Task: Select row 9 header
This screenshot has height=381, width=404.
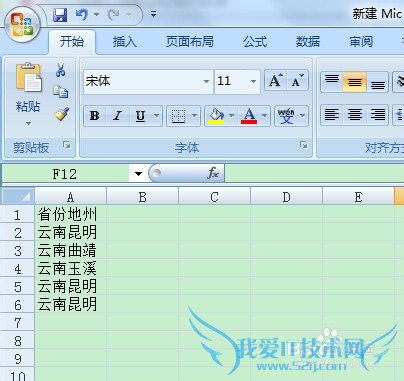Action: [17, 358]
